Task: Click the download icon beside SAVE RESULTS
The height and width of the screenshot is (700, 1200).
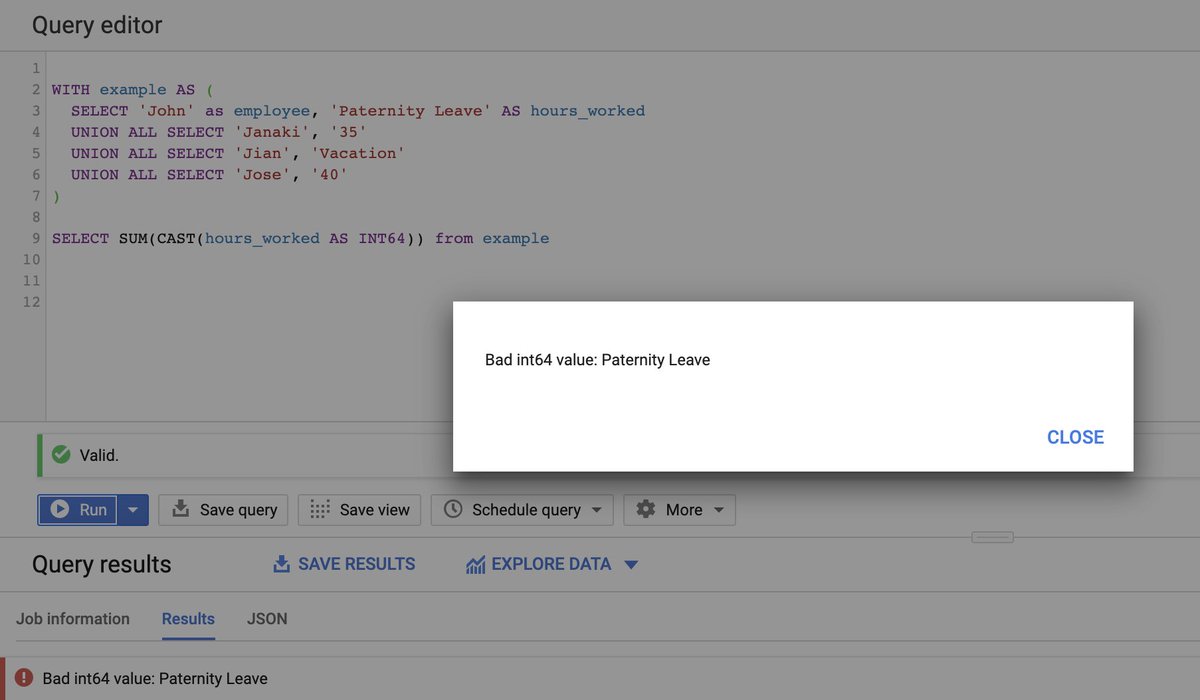Action: (281, 564)
